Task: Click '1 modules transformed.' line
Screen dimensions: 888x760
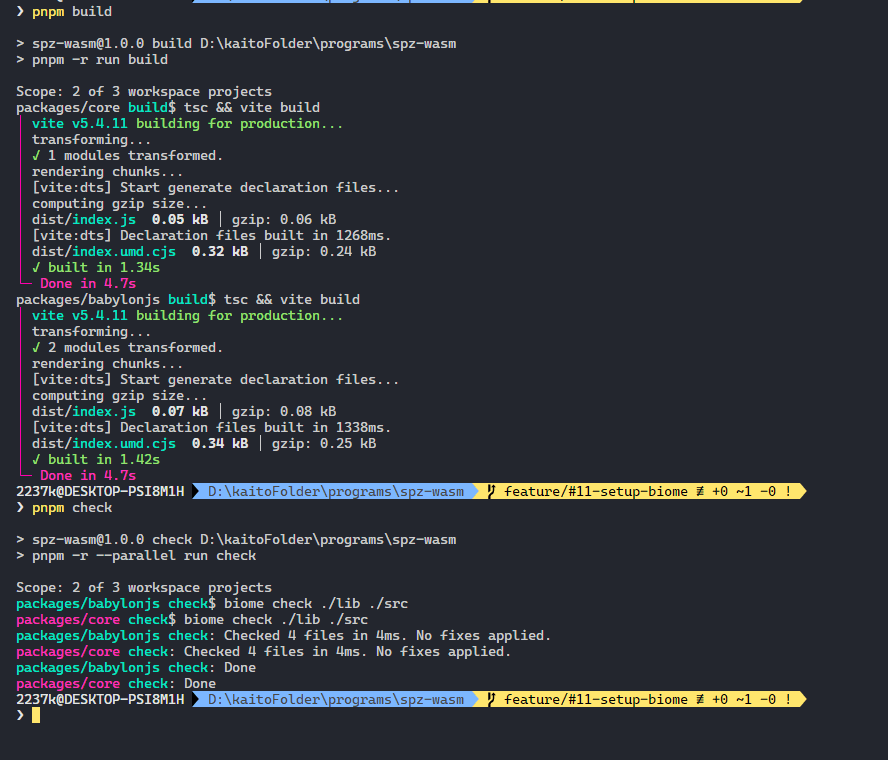Action: click(x=127, y=156)
